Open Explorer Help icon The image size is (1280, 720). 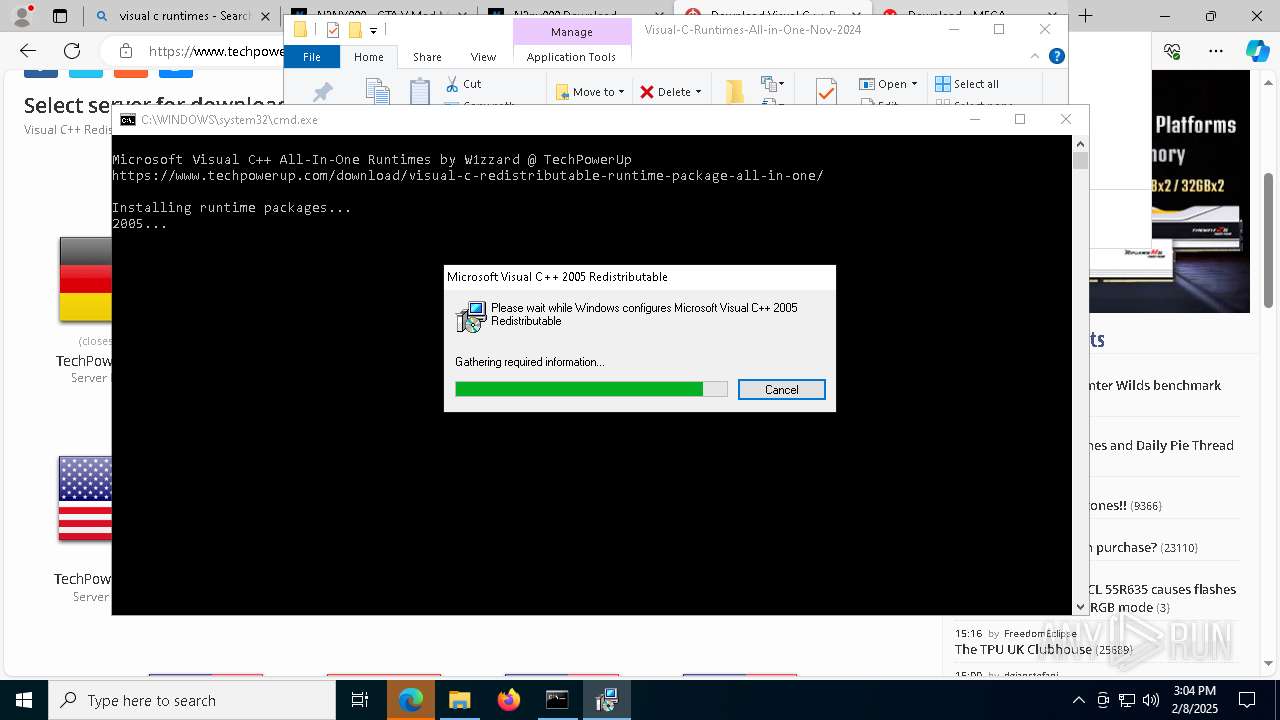tap(1056, 57)
